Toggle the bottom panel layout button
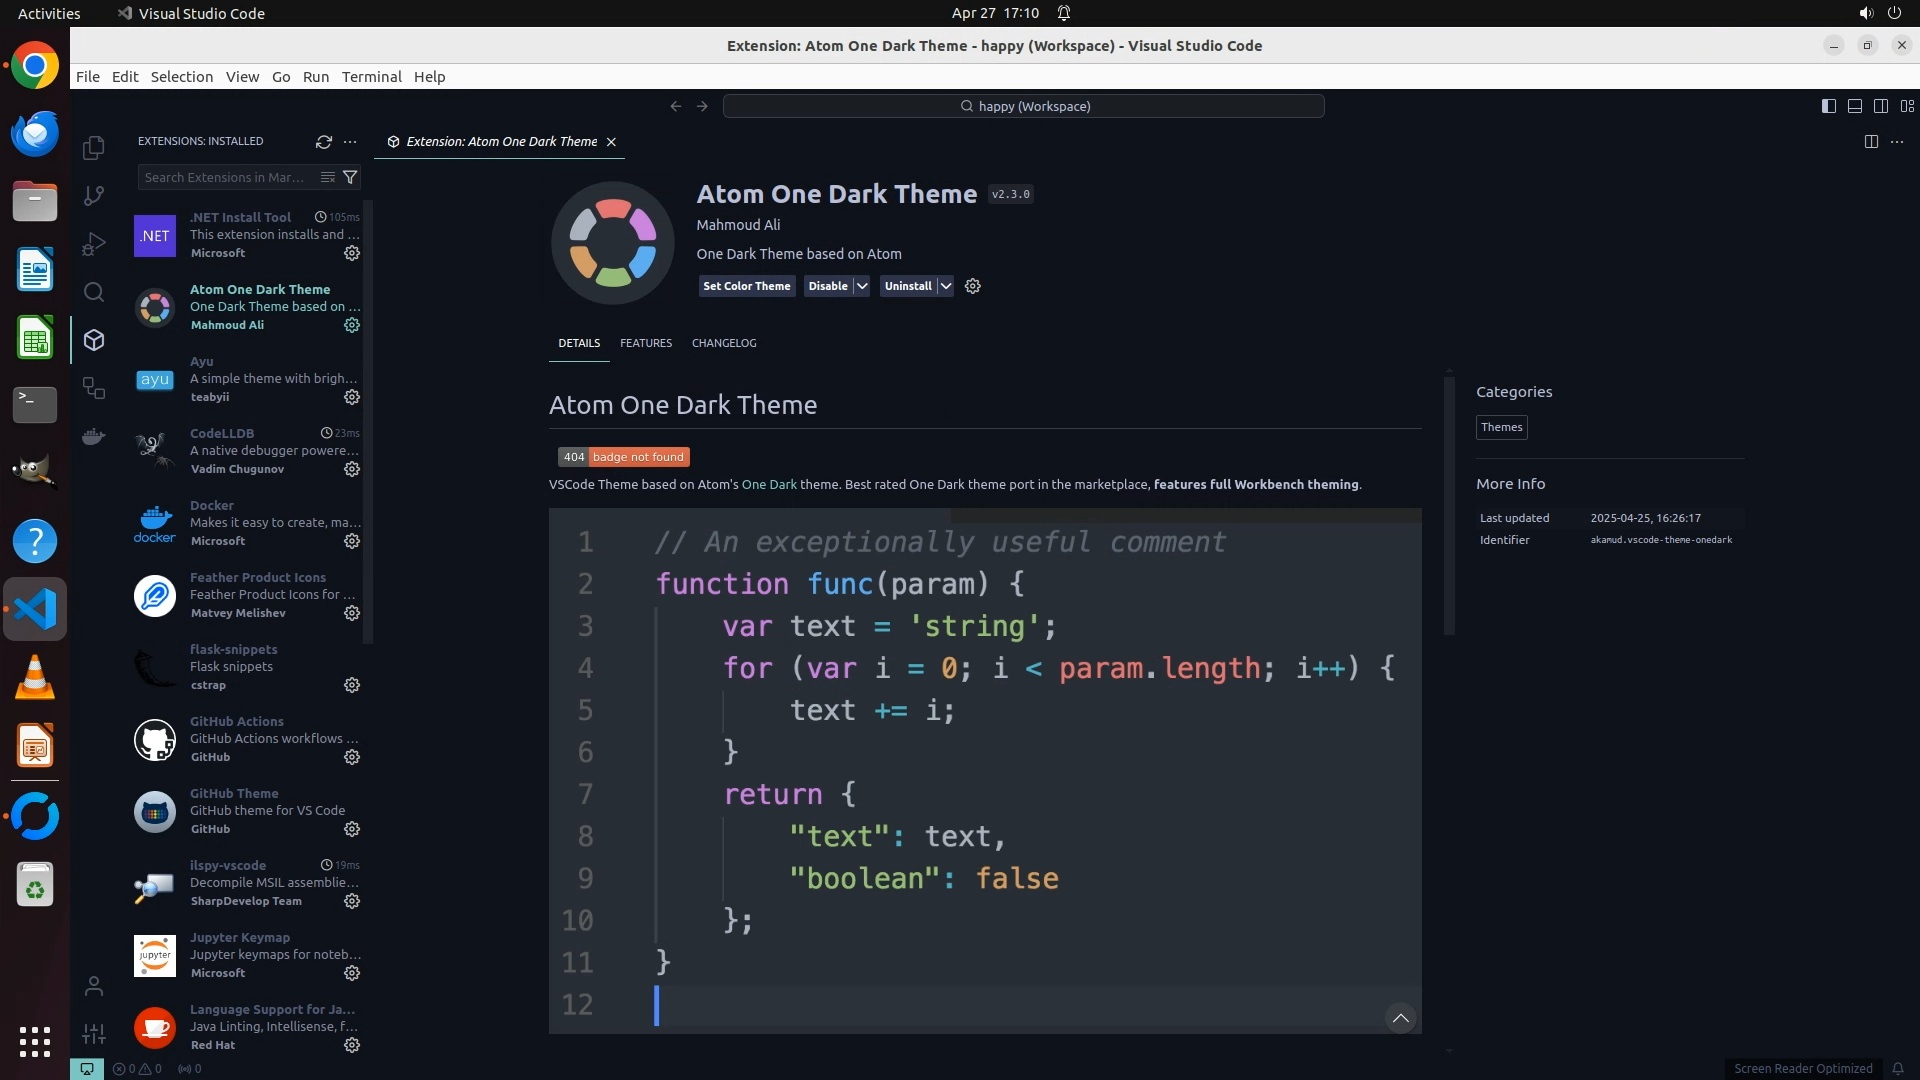 [x=1855, y=106]
